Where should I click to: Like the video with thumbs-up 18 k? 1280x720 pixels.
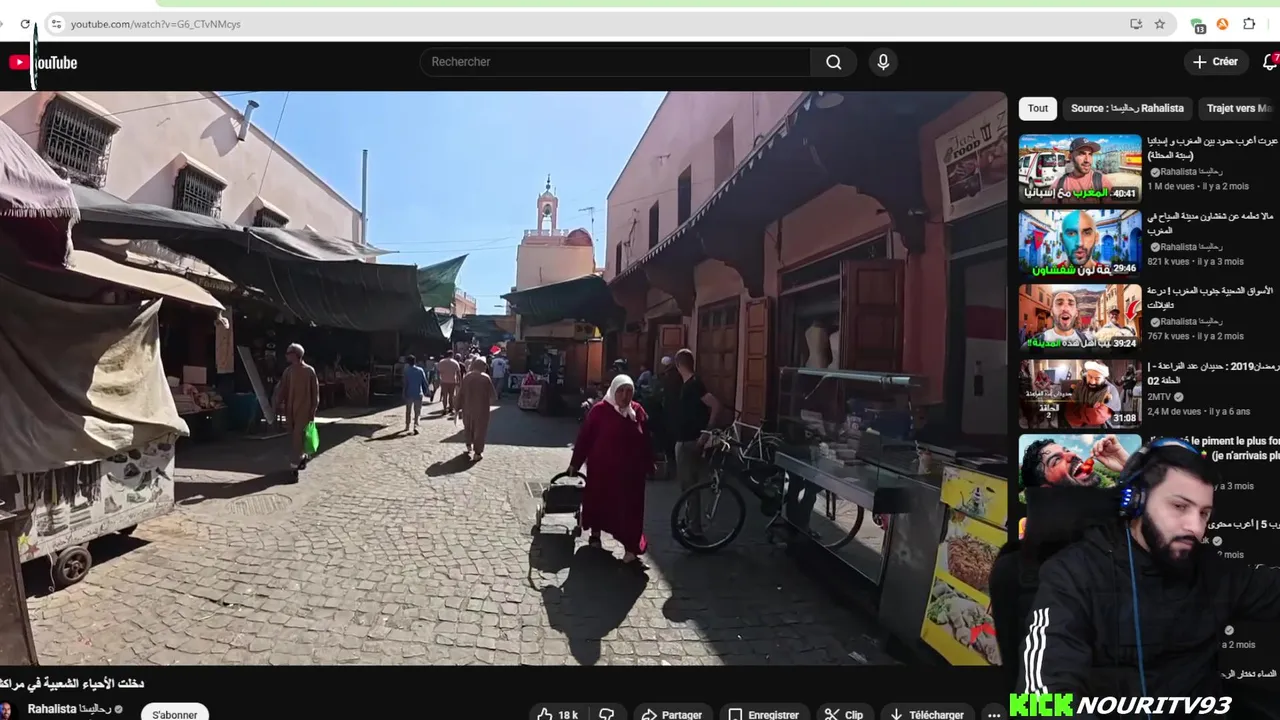(x=559, y=714)
